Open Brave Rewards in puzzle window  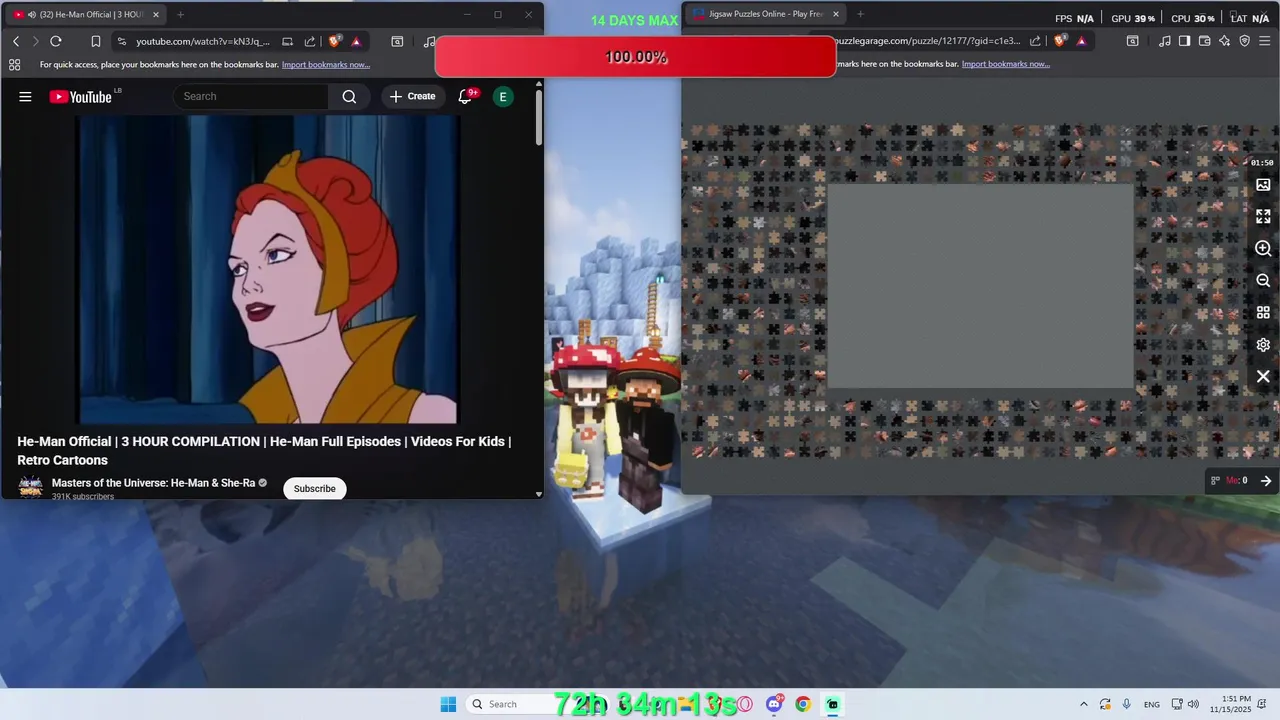click(x=1081, y=41)
